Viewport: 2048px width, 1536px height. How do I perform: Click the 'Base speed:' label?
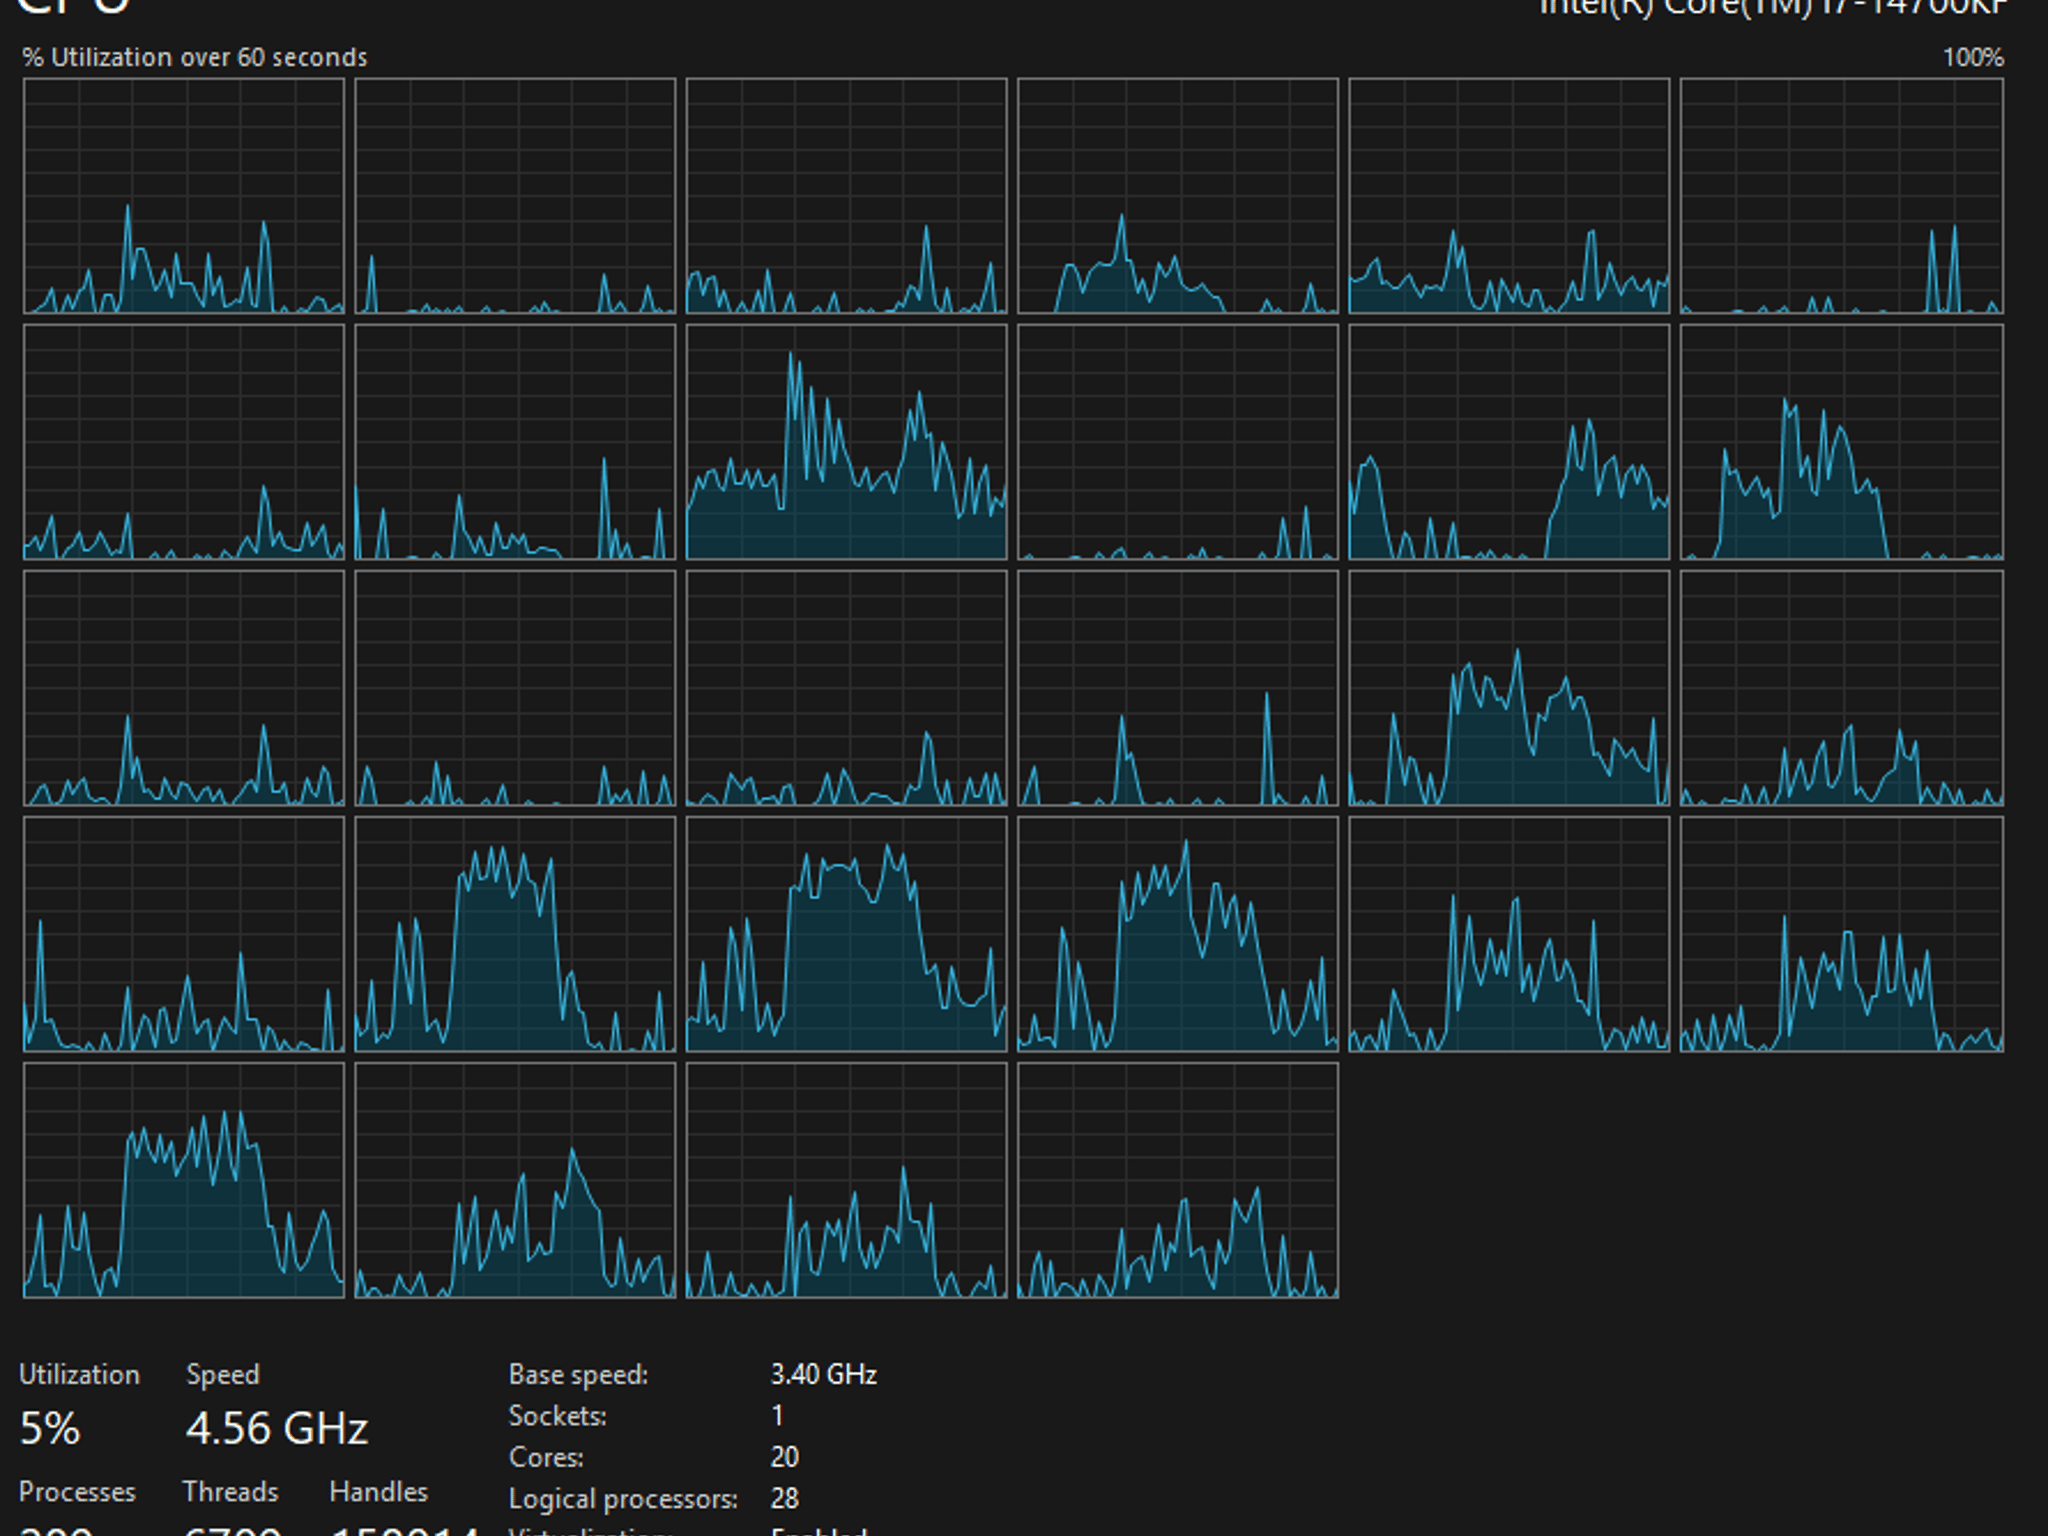(578, 1374)
